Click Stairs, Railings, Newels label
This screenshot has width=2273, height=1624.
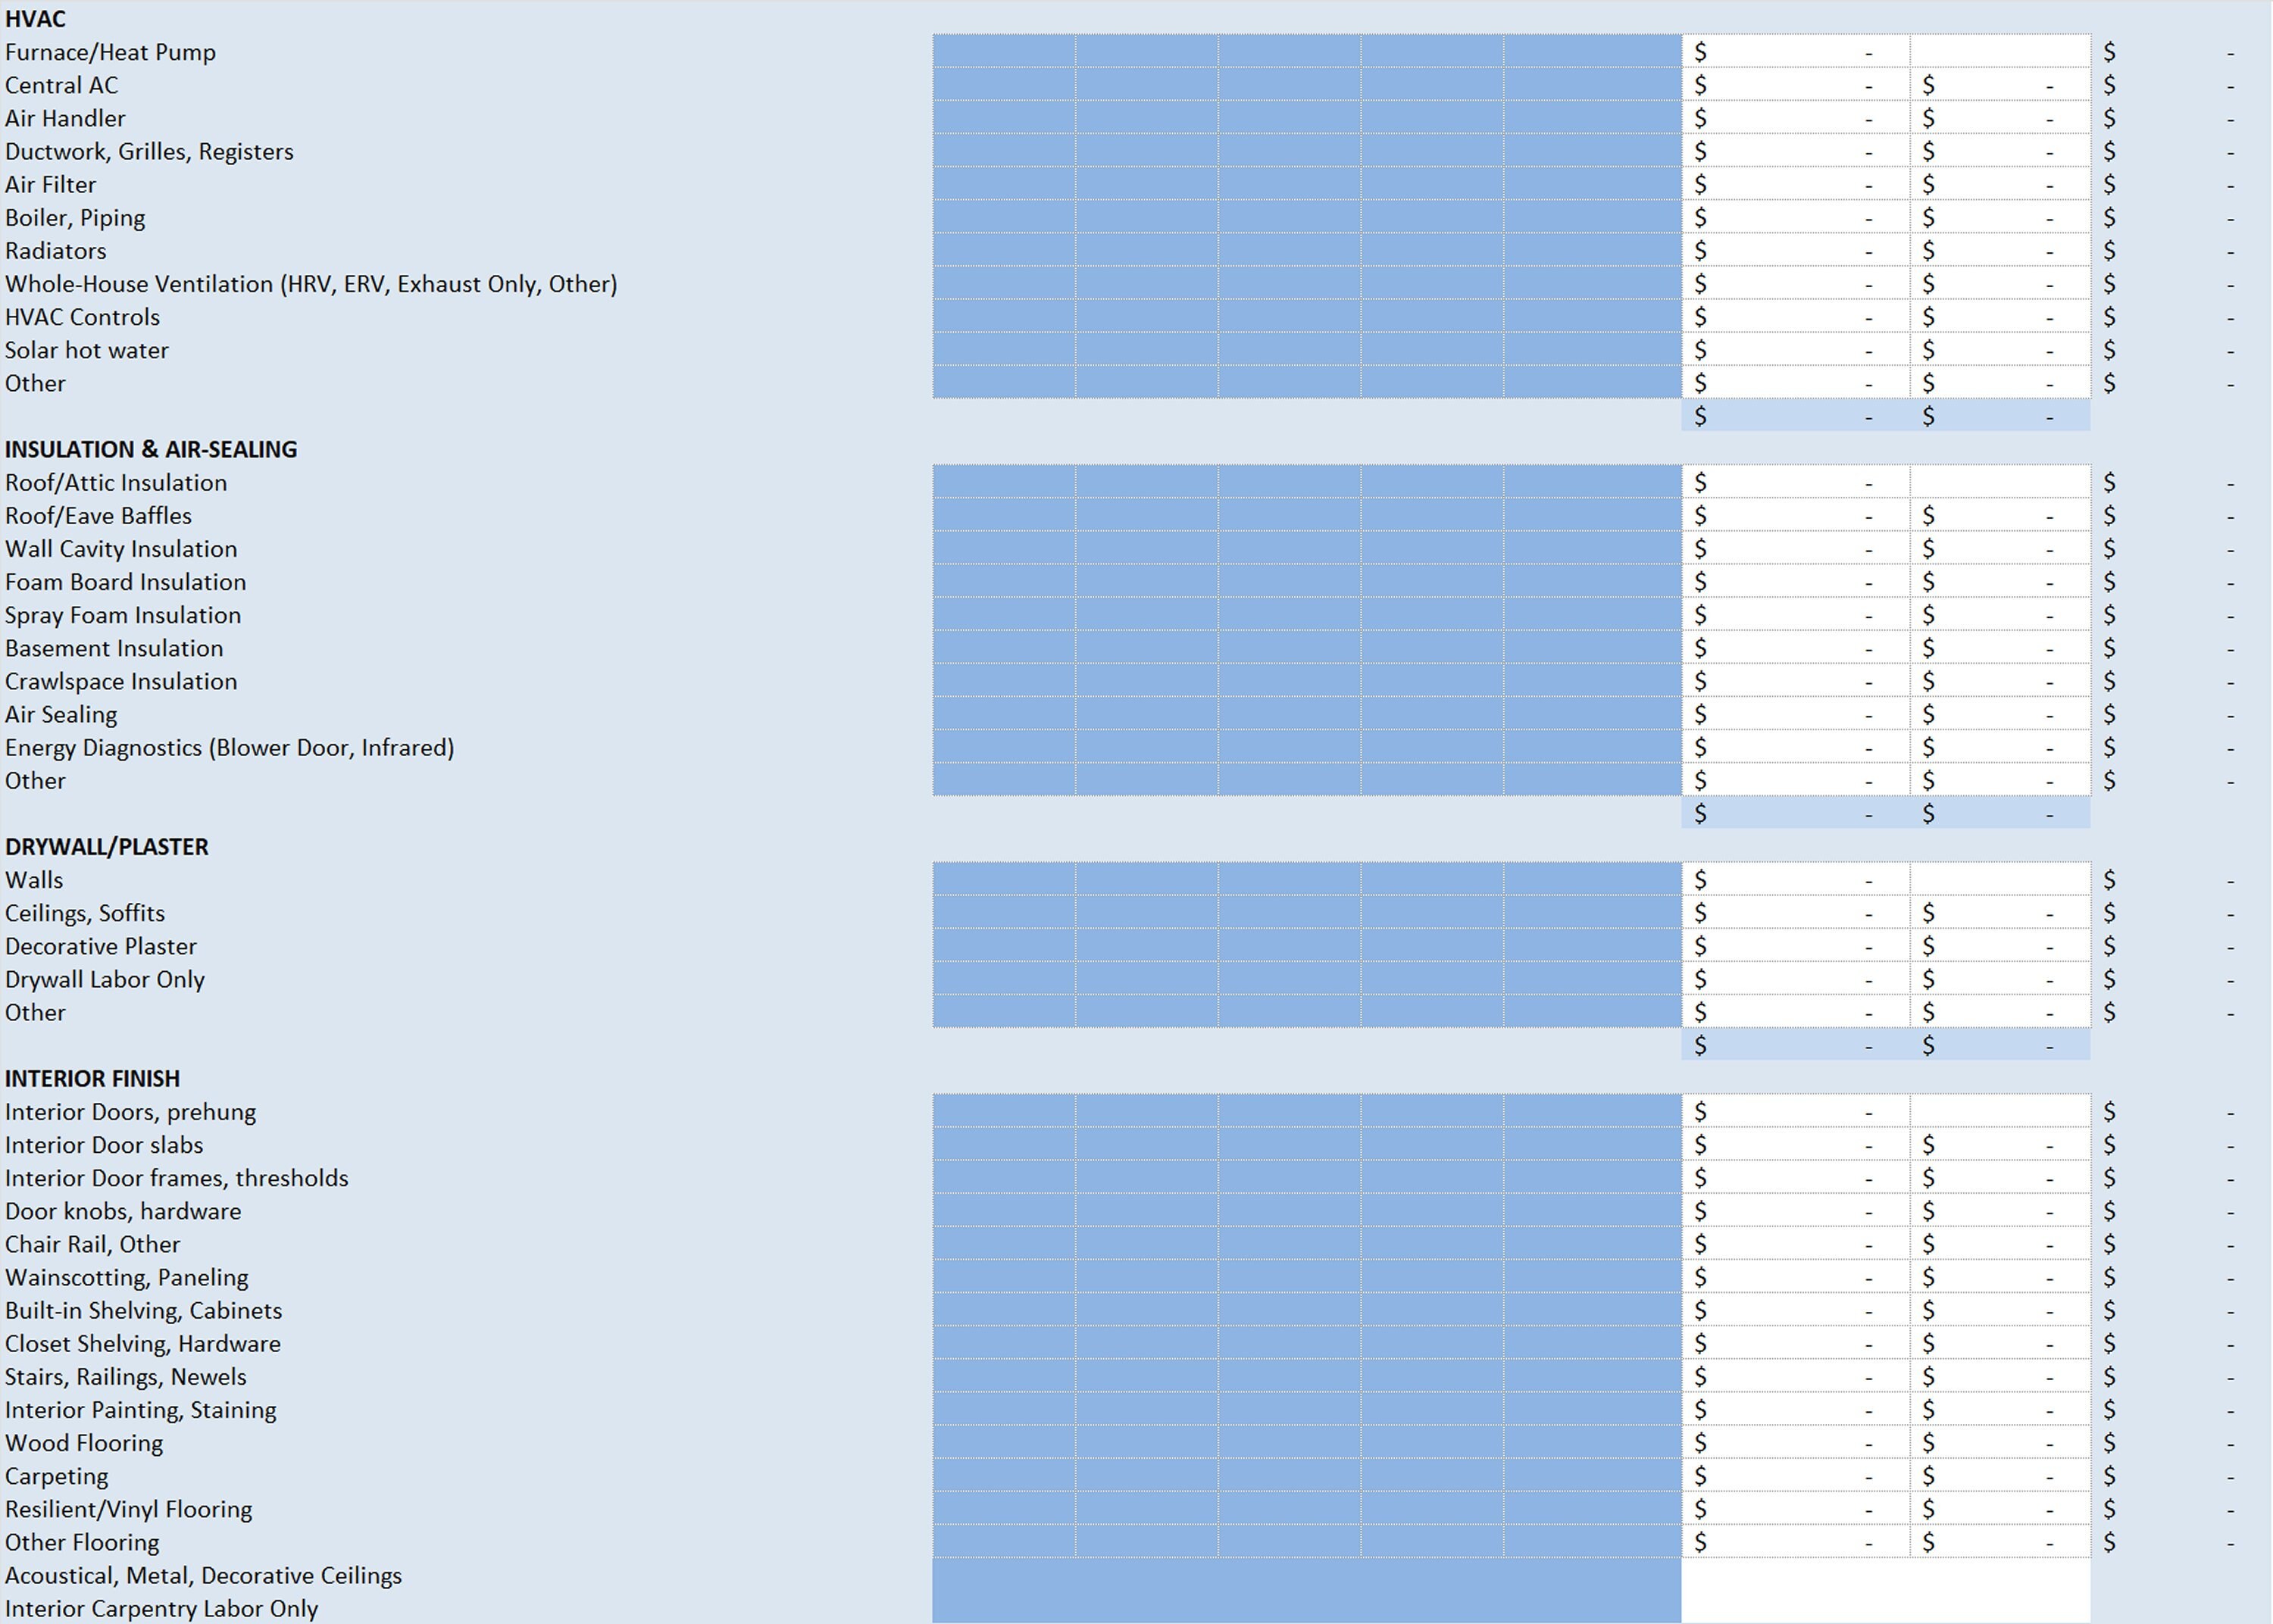pos(125,1377)
